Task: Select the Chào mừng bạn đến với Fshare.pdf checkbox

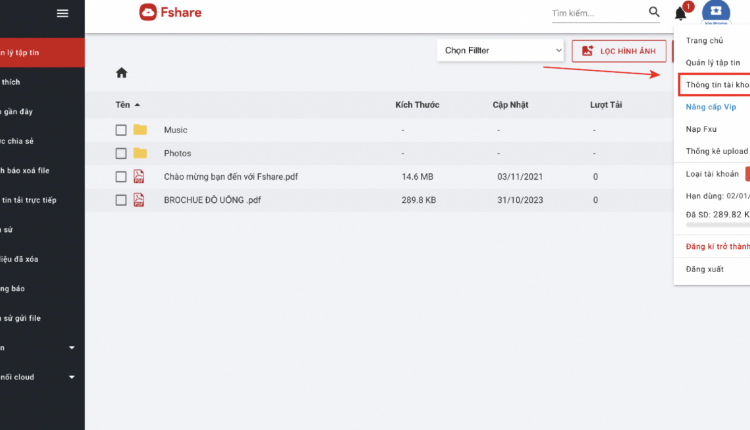Action: [x=121, y=177]
